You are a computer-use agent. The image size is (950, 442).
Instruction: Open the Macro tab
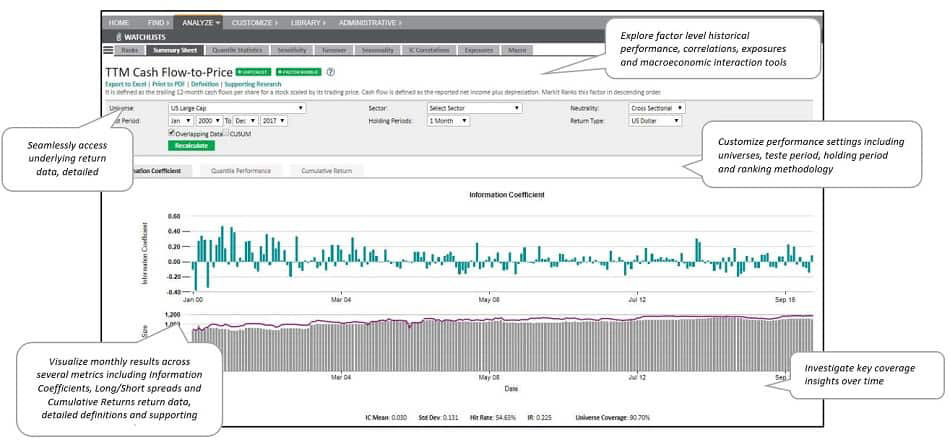point(517,50)
